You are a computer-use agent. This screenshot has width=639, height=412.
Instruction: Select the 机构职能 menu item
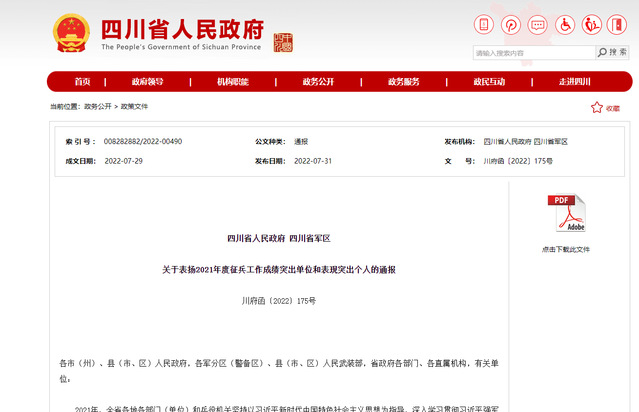pyautogui.click(x=232, y=81)
